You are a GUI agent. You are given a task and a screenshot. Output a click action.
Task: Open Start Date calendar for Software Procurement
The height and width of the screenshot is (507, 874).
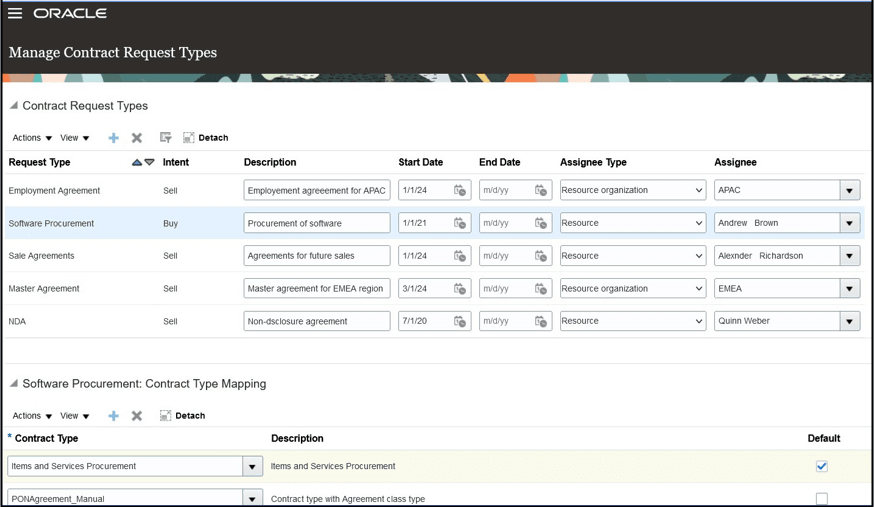[460, 223]
